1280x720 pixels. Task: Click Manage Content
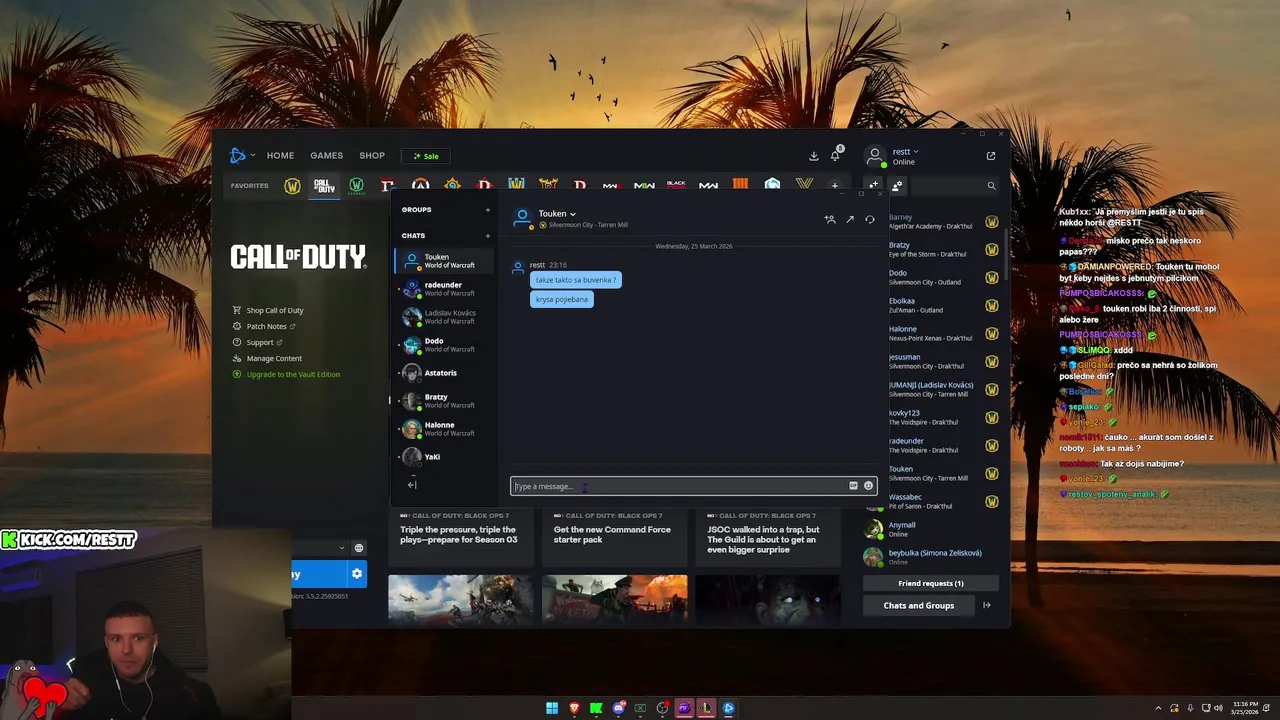[267, 358]
